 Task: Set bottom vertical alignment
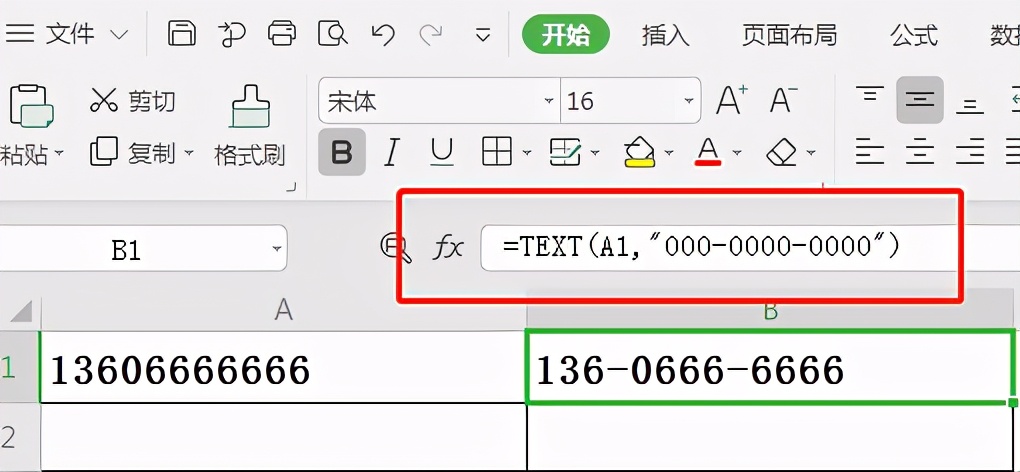pyautogui.click(x=969, y=105)
